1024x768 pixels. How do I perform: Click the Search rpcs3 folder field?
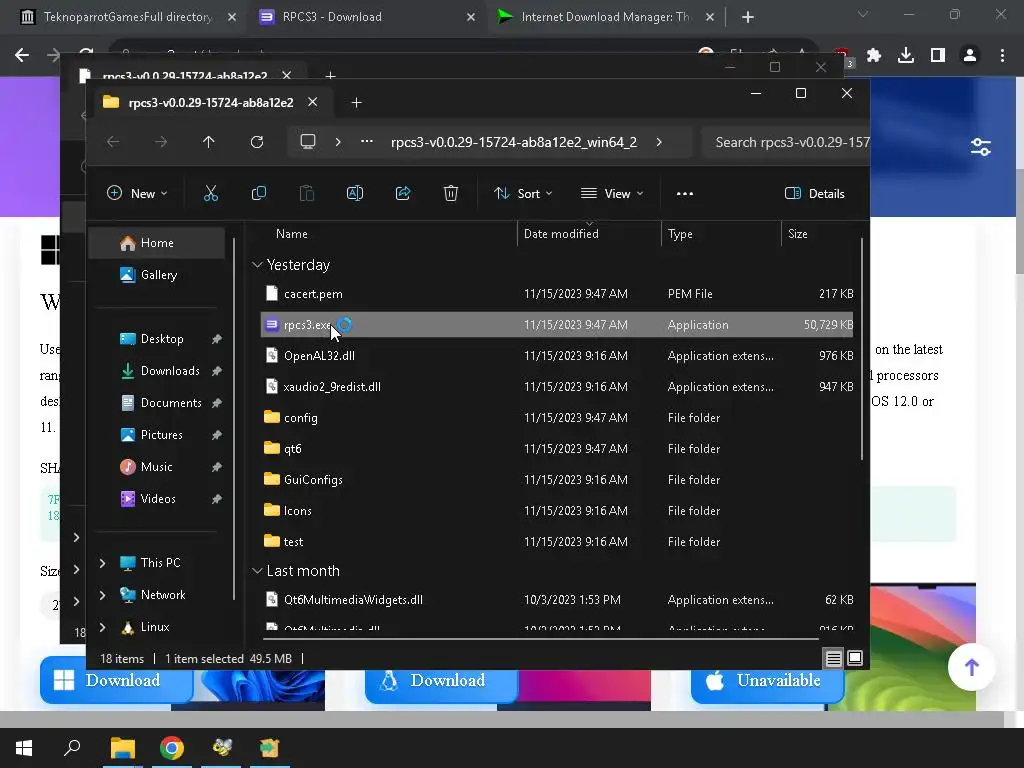786,142
